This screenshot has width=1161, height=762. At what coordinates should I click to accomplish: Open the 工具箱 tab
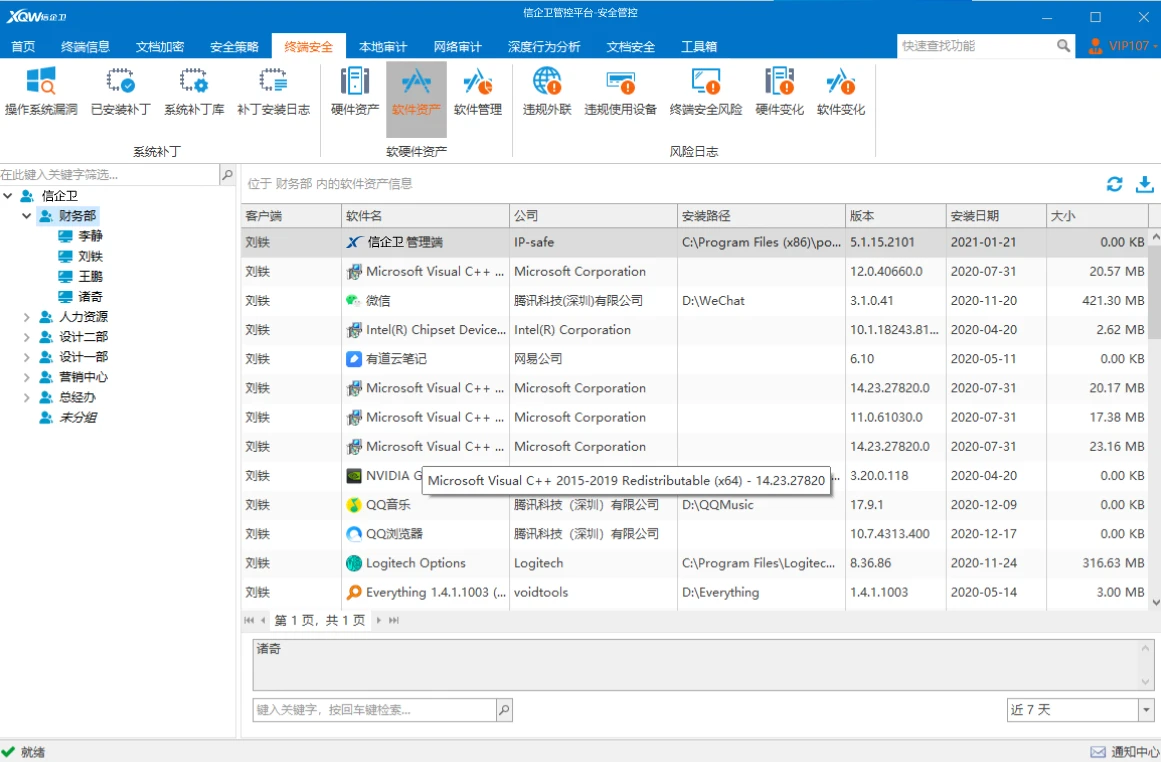pos(699,47)
